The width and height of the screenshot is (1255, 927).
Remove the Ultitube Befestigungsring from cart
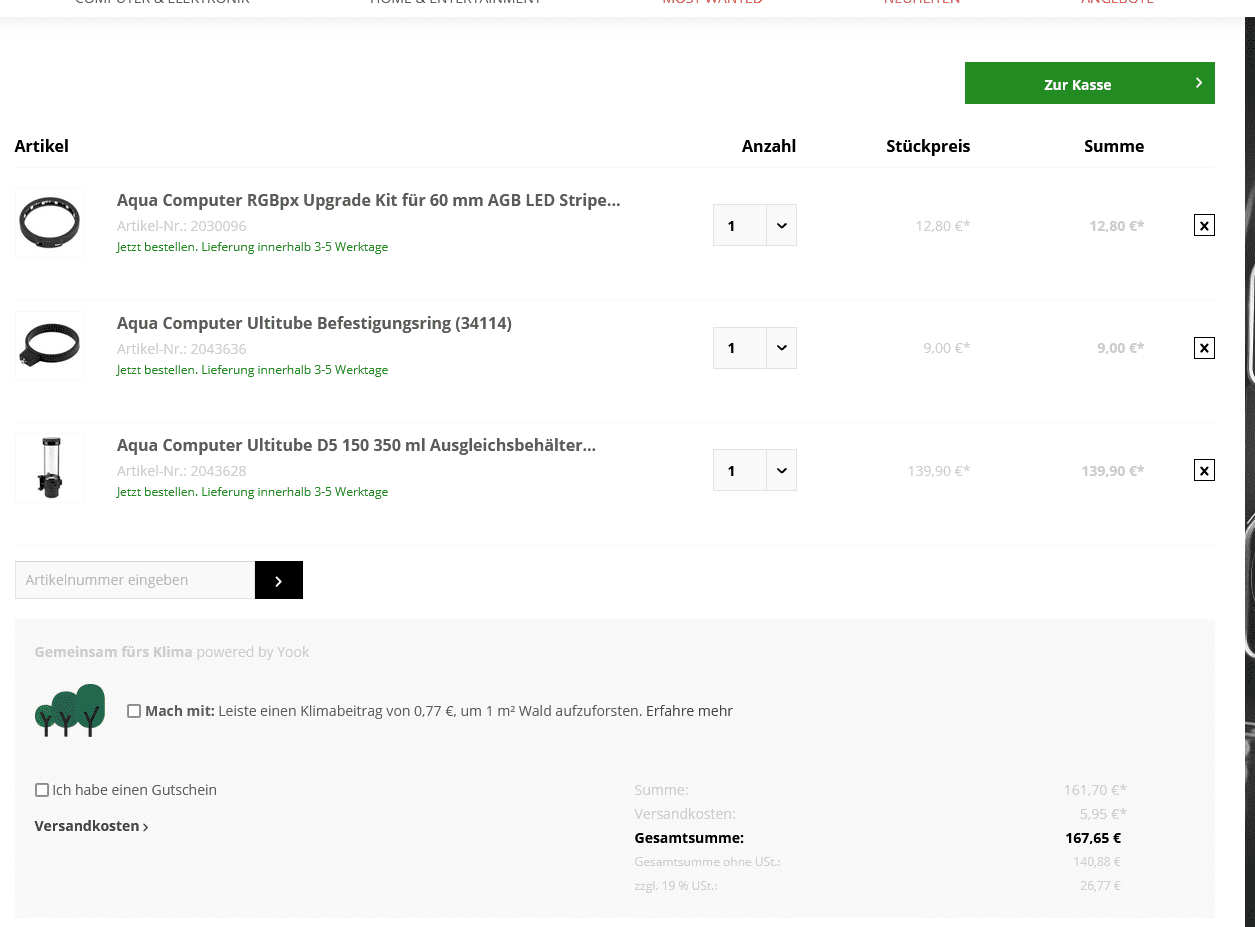[x=1204, y=348]
